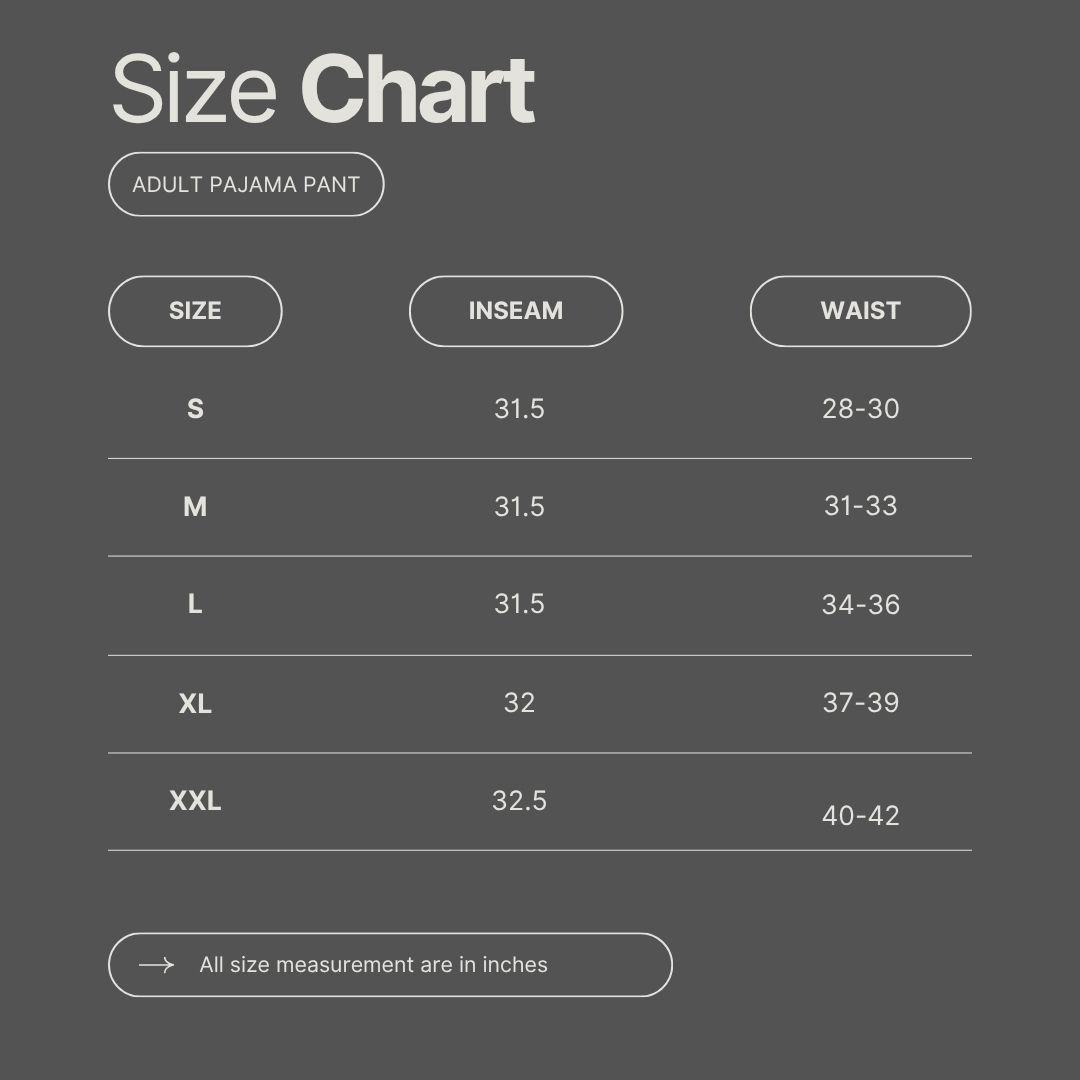Select the 32.5 inseam value

[519, 801]
